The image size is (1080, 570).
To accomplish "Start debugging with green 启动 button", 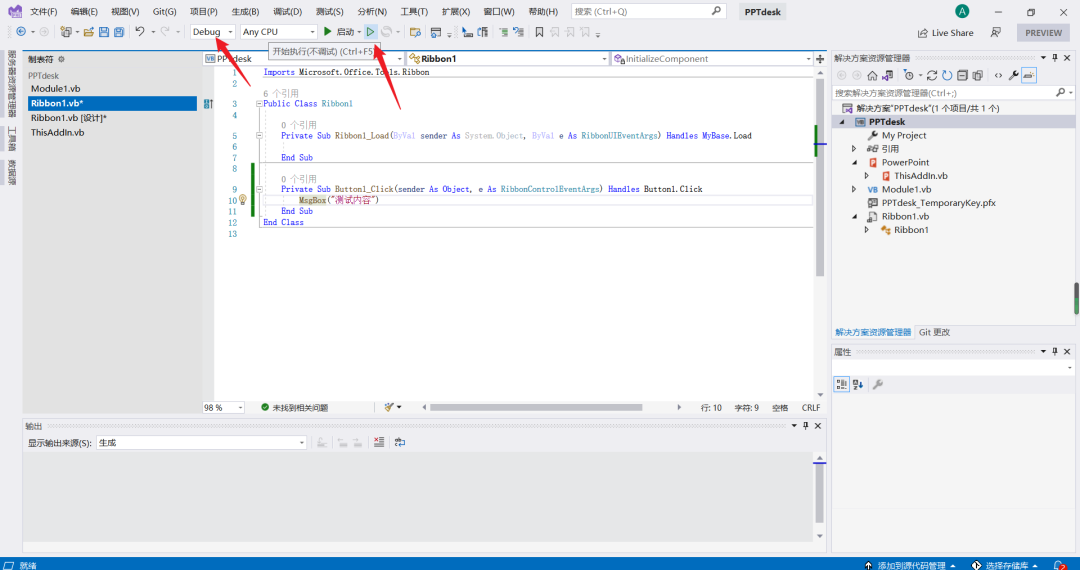I will pyautogui.click(x=342, y=32).
